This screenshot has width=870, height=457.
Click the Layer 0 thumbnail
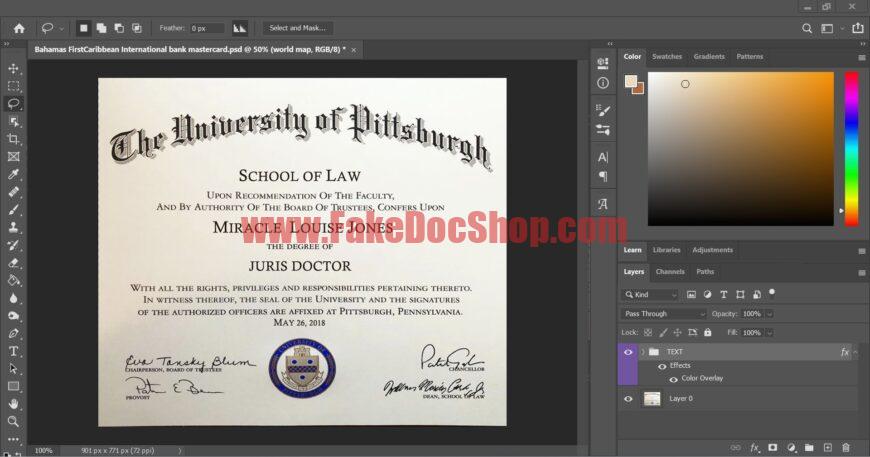point(652,399)
